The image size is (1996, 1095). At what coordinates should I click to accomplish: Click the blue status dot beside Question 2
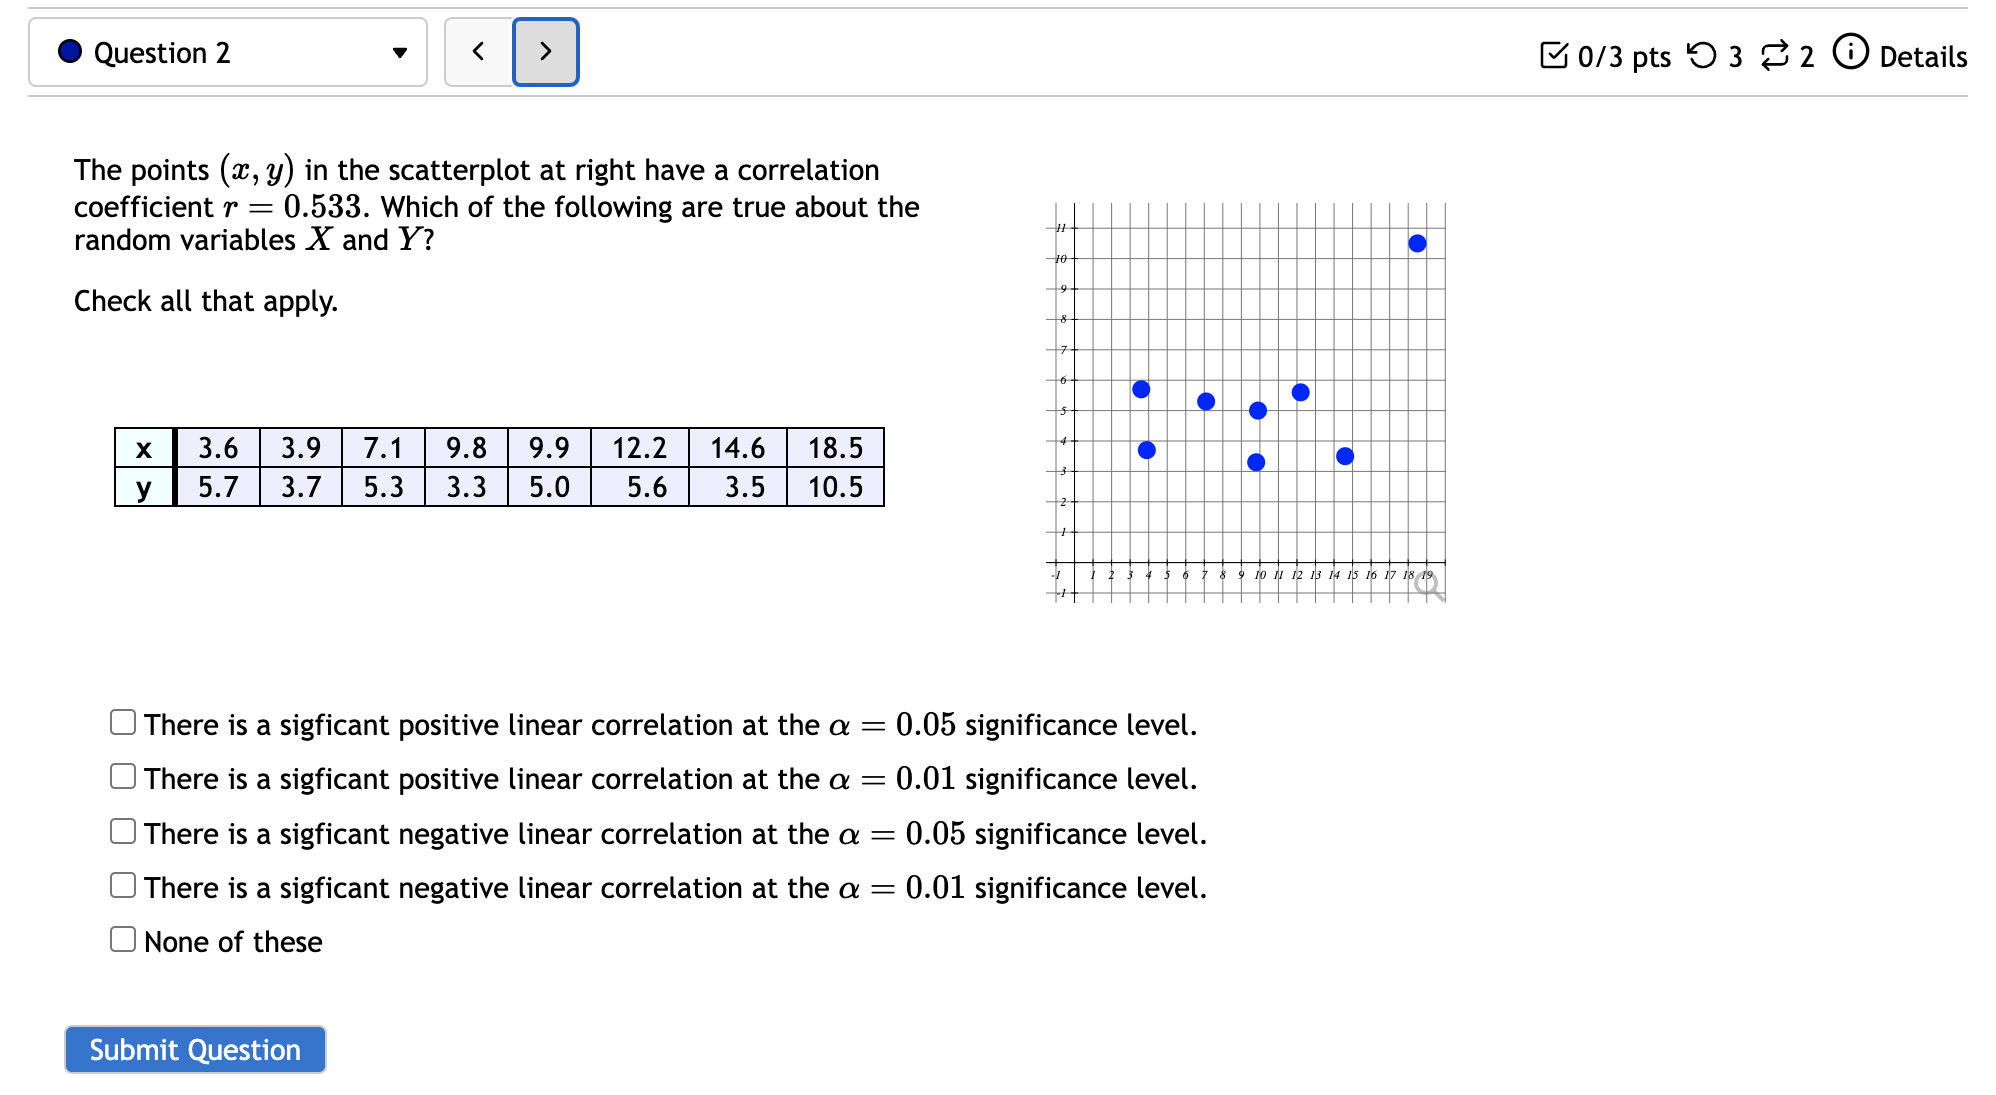coord(68,51)
